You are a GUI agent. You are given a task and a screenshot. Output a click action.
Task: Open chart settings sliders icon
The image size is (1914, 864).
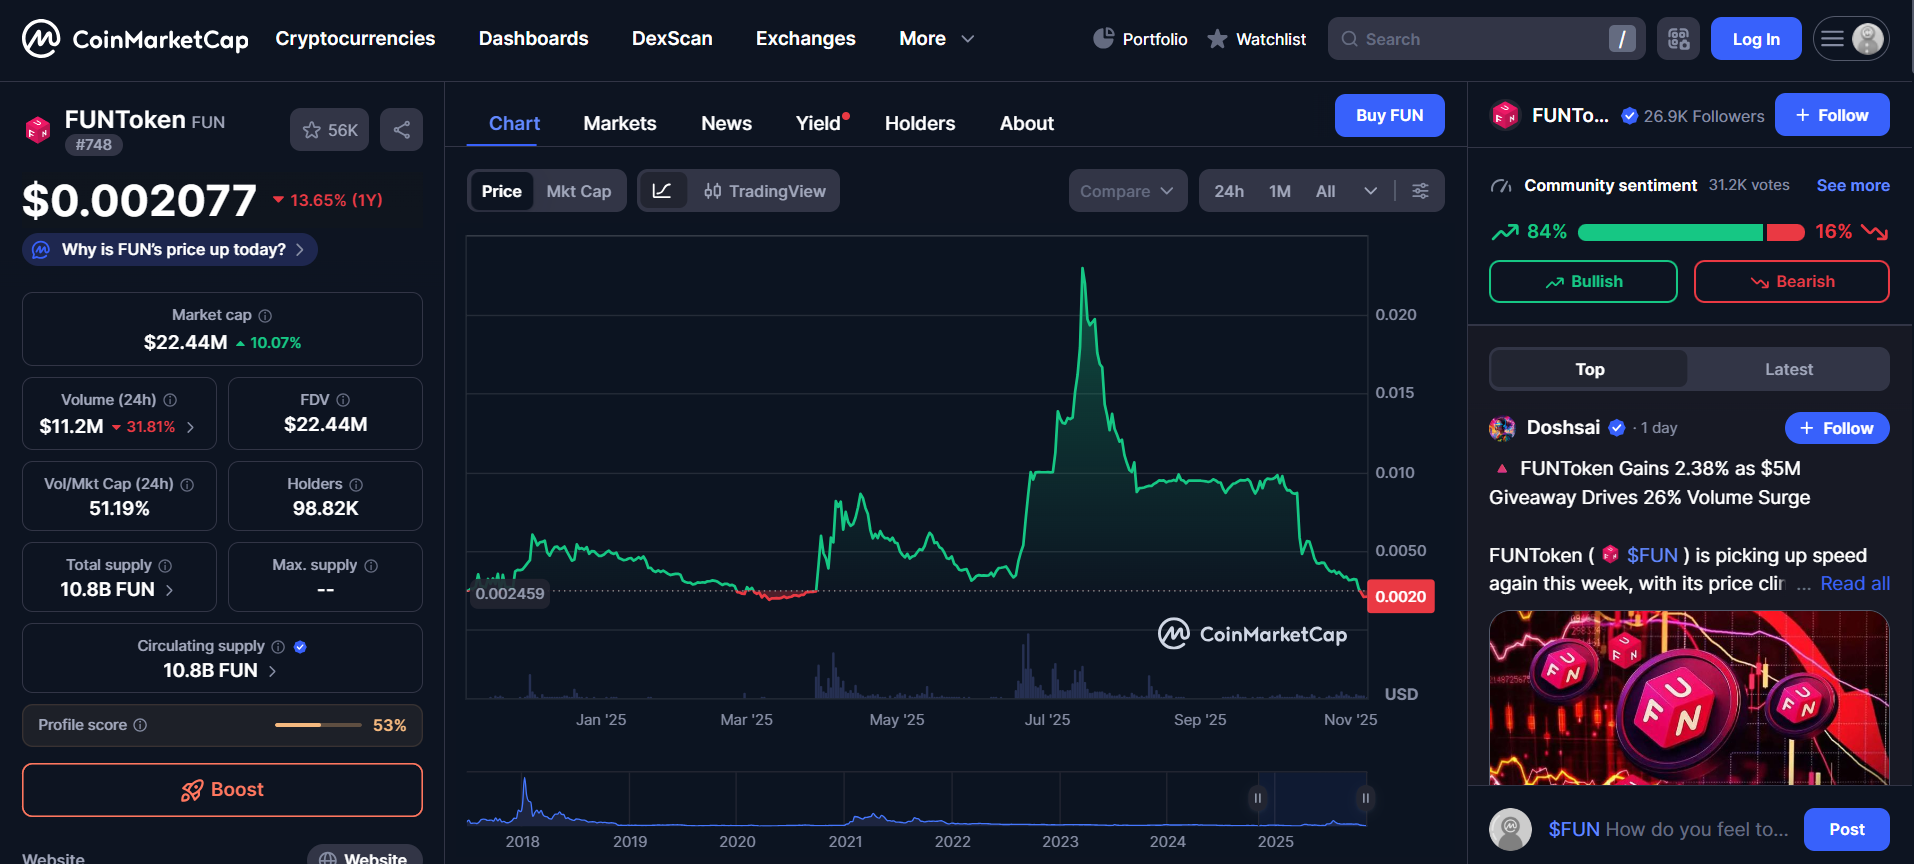(x=1420, y=191)
